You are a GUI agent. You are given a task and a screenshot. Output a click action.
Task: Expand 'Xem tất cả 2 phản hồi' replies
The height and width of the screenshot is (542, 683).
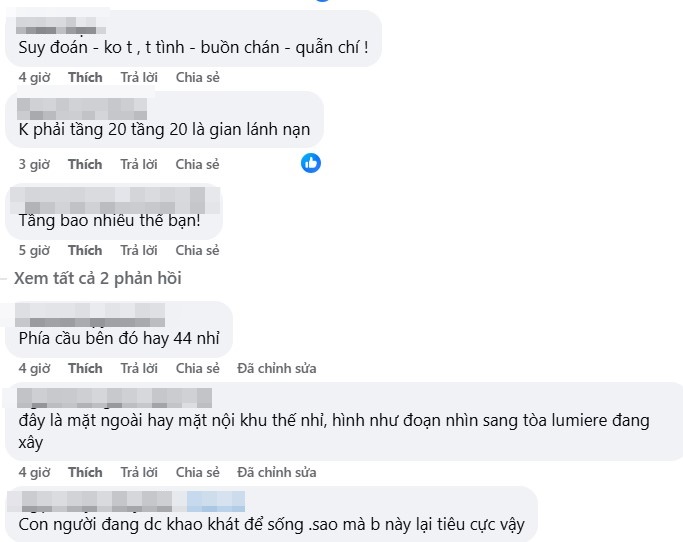coord(98,278)
